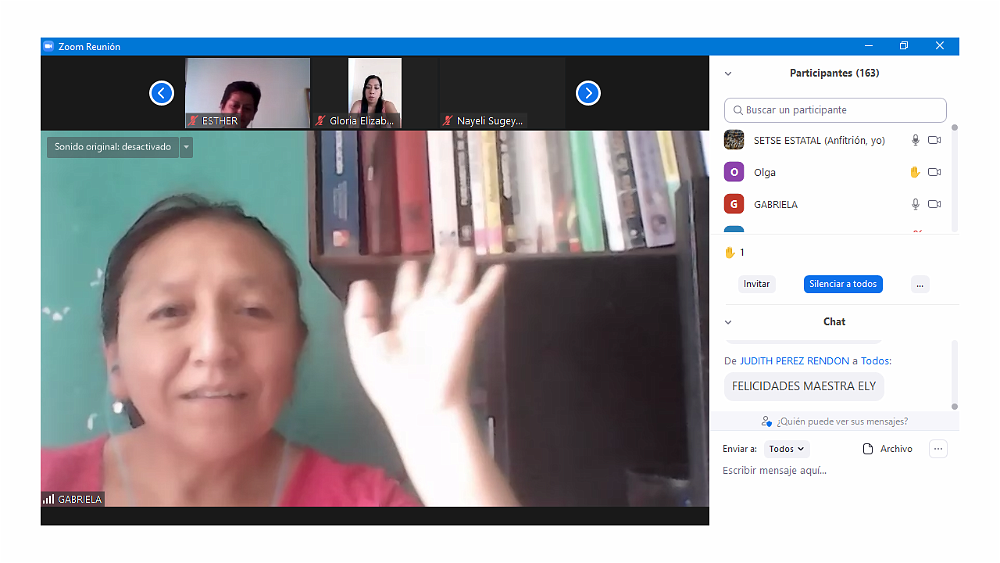Collapse the Chat panel chevron
Viewport: 1000px width, 563px height.
[728, 322]
